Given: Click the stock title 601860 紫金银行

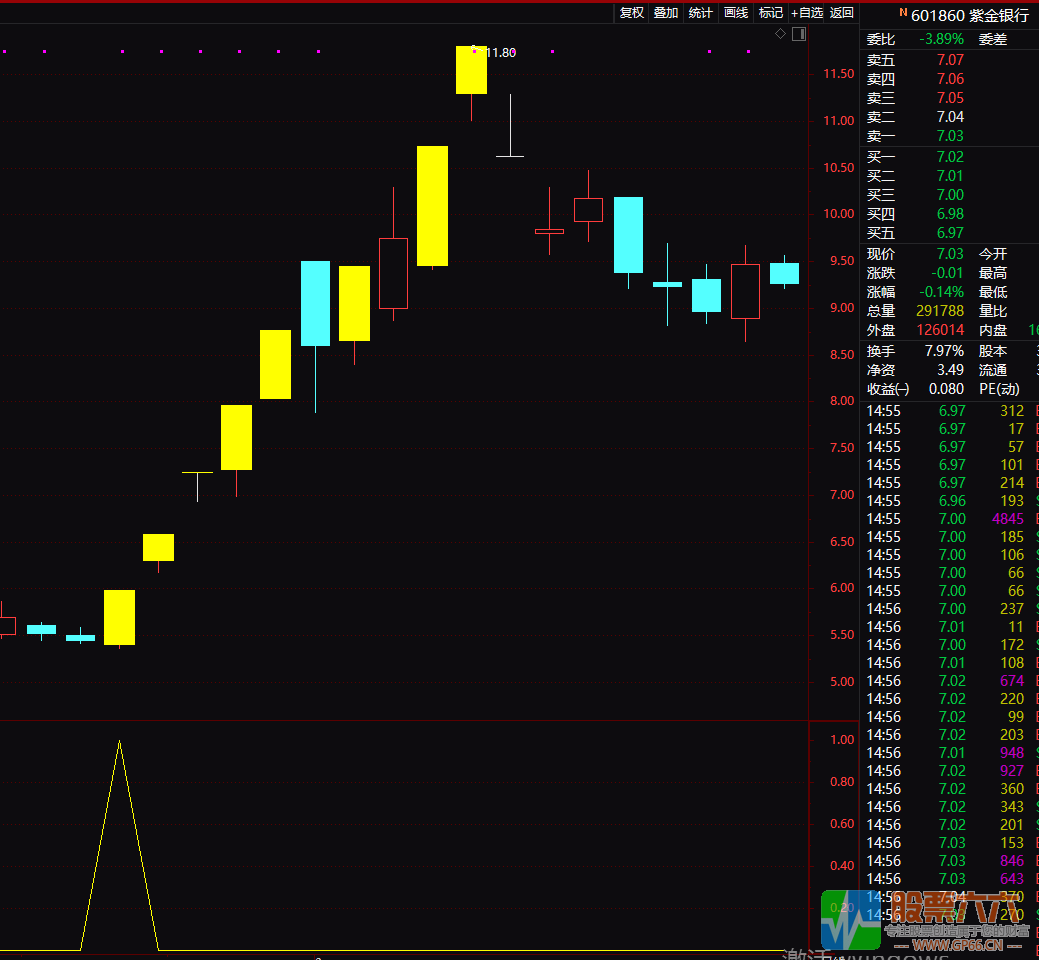Looking at the screenshot, I should click(x=969, y=16).
